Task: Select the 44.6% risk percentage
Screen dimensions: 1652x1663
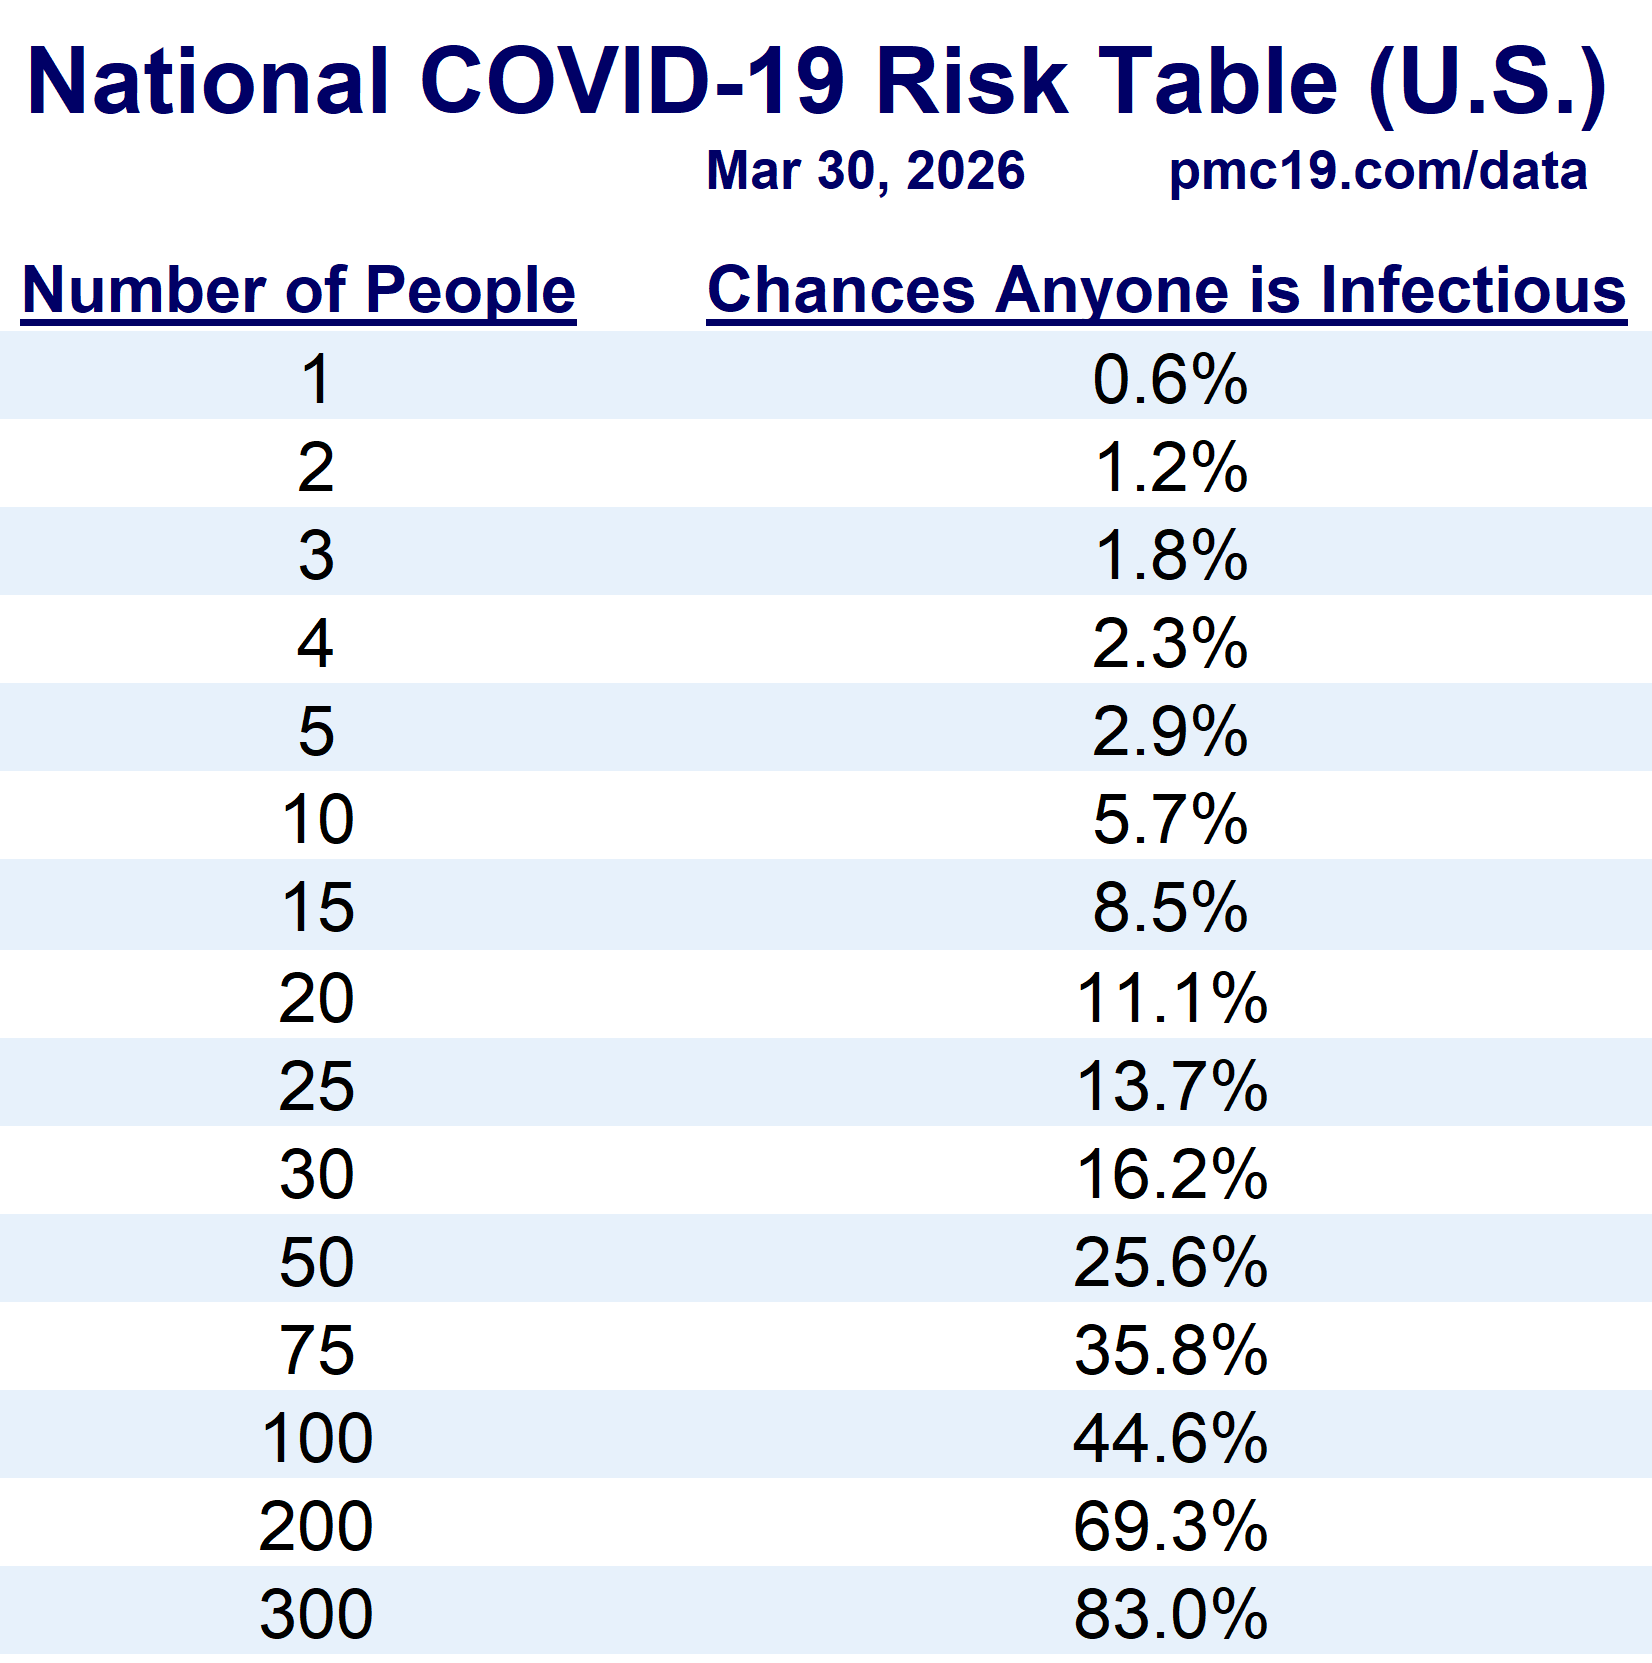Action: (x=1170, y=1439)
